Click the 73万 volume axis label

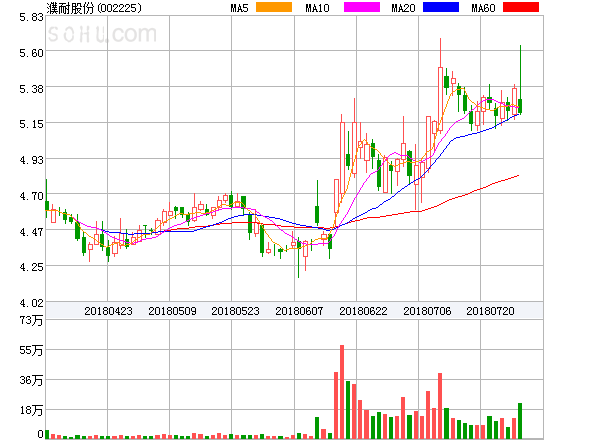pos(31,320)
